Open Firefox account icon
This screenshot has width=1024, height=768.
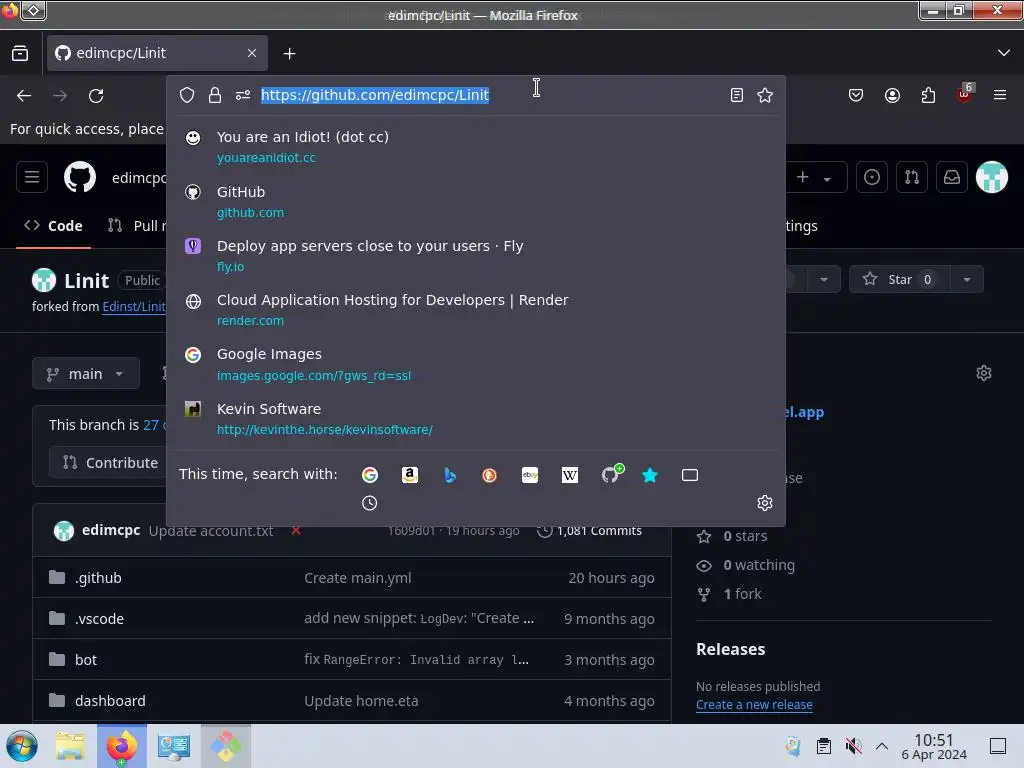coord(892,96)
